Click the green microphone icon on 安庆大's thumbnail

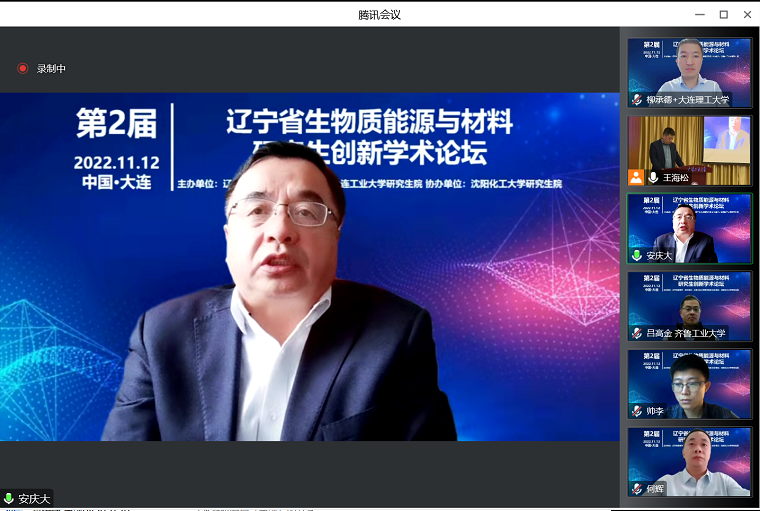[x=637, y=255]
